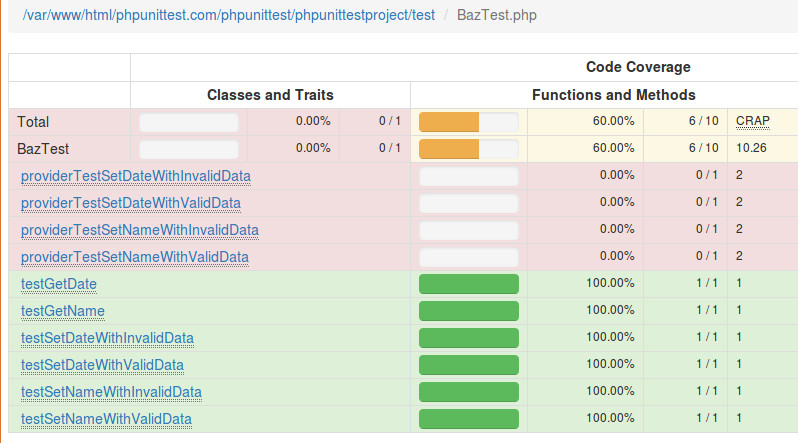
Task: Click testGetDate green coverage bar
Action: coord(469,284)
